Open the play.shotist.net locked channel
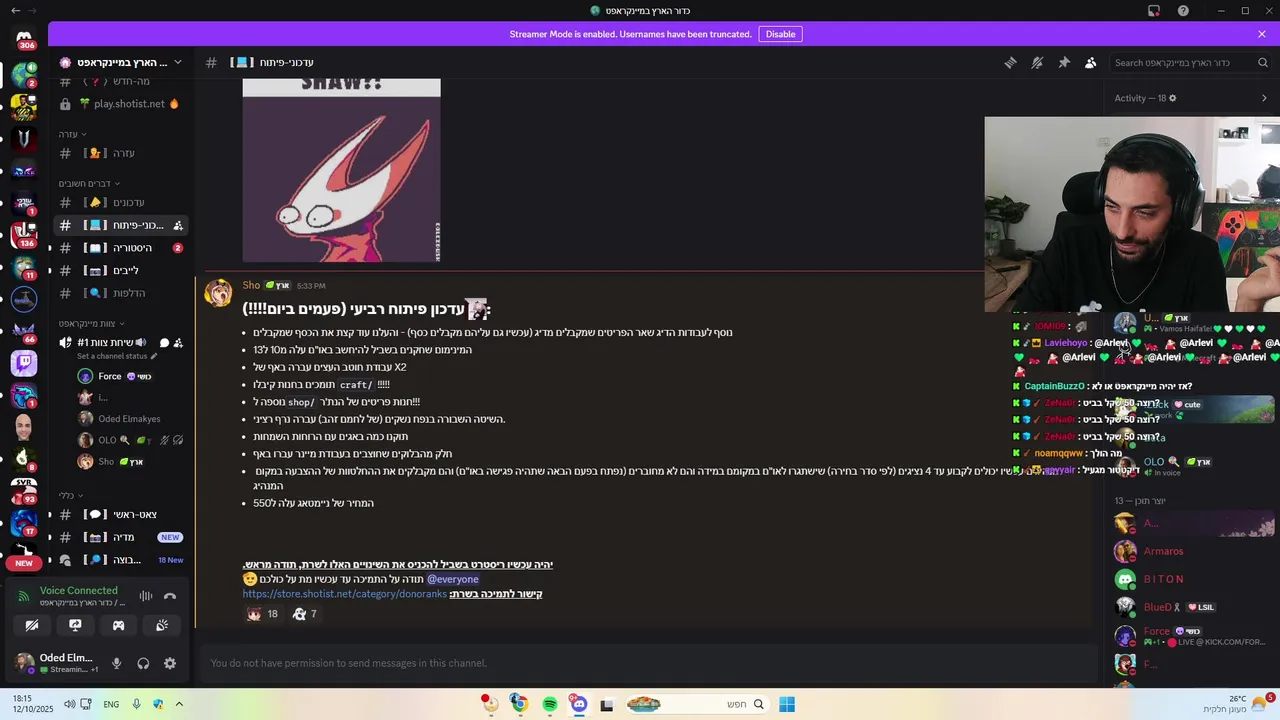Screen dimensions: 1280x720 tap(120, 104)
